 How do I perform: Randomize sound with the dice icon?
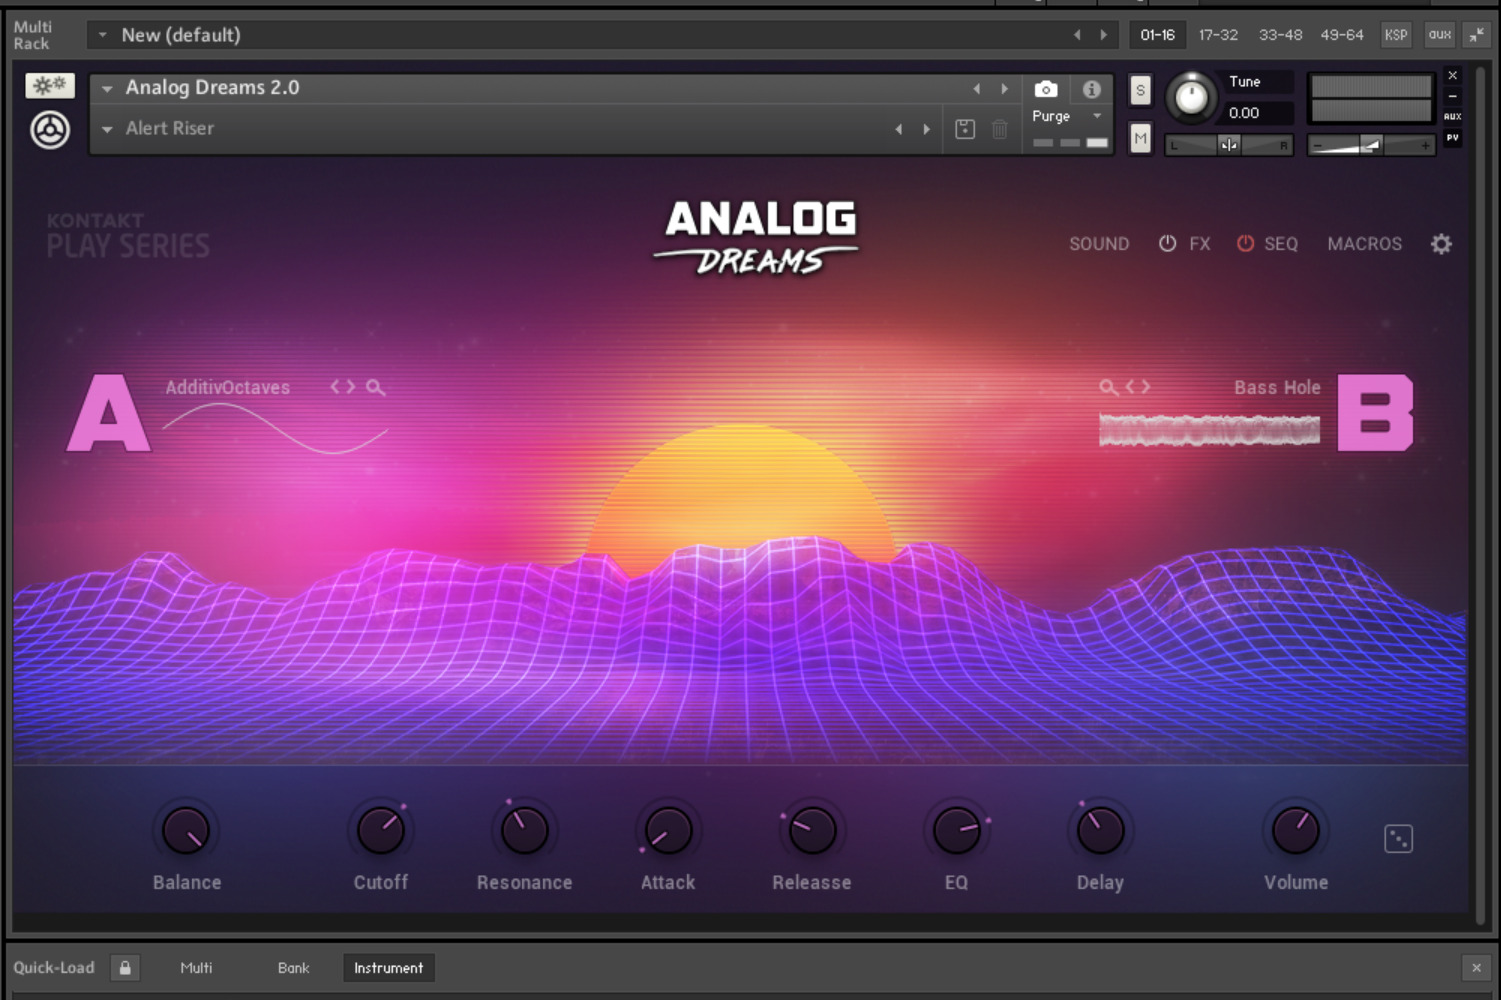[x=1398, y=839]
